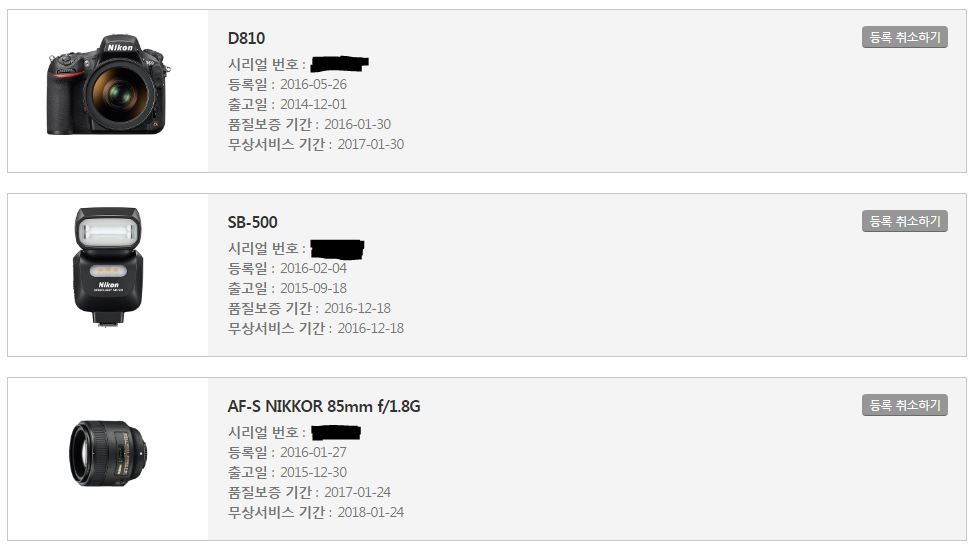The height and width of the screenshot is (547, 976).
Task: Cancel registration for the SB-500
Action: click(904, 221)
